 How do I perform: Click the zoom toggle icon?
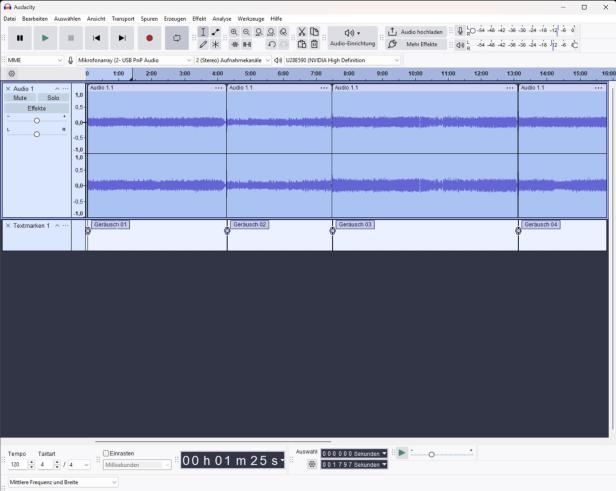[x=283, y=32]
